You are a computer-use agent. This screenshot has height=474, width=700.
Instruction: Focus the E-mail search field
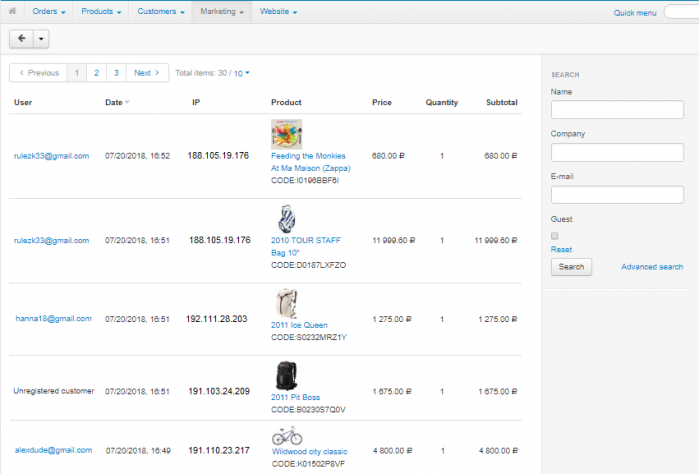pyautogui.click(x=617, y=195)
